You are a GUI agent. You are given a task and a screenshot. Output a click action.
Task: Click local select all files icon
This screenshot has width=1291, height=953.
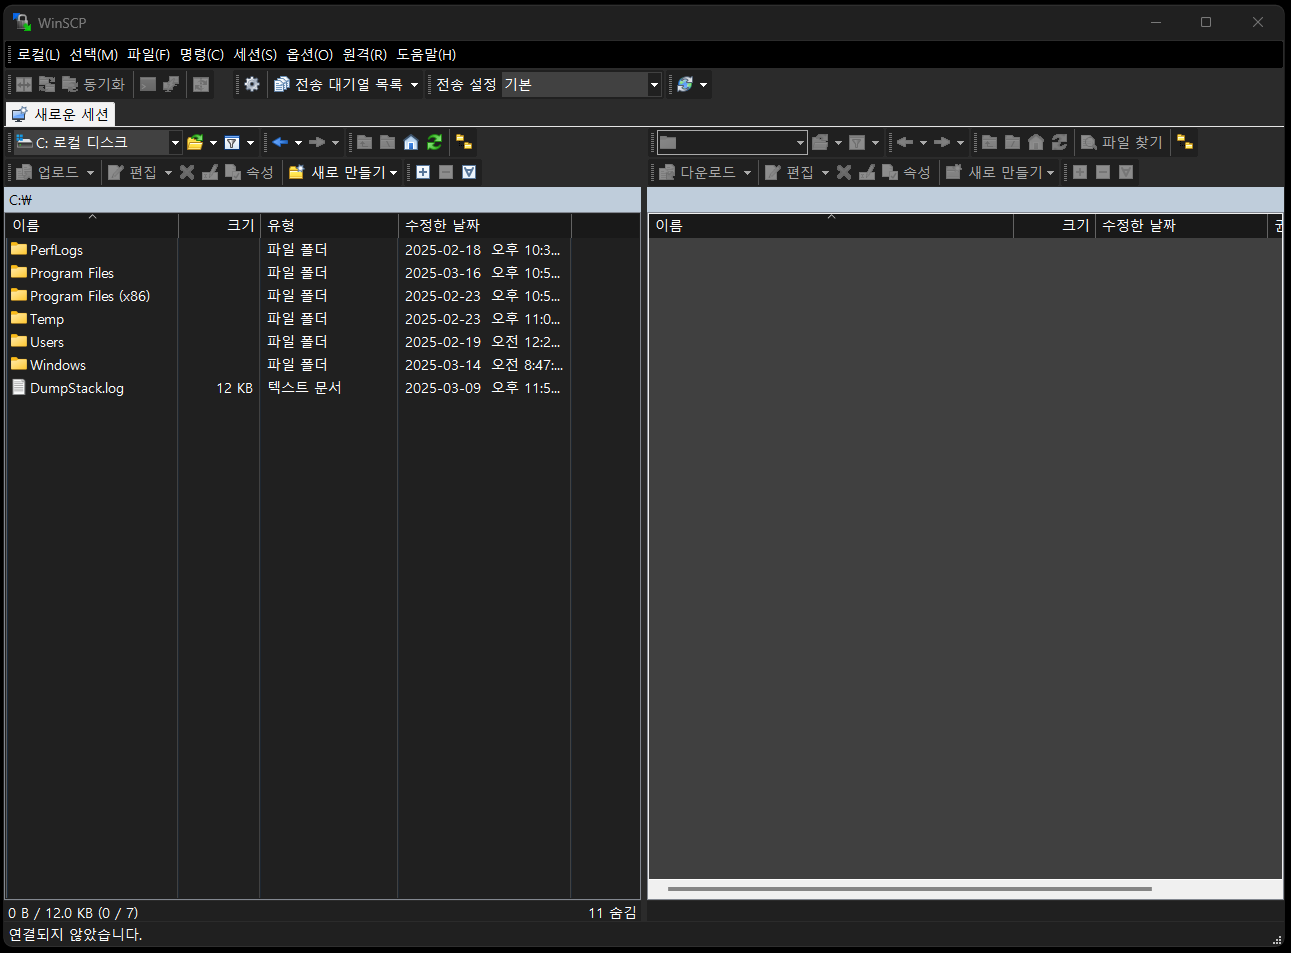tap(469, 173)
